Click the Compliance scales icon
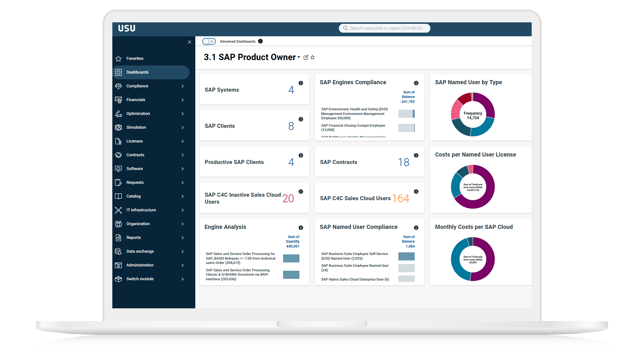640x360 pixels. click(x=118, y=86)
